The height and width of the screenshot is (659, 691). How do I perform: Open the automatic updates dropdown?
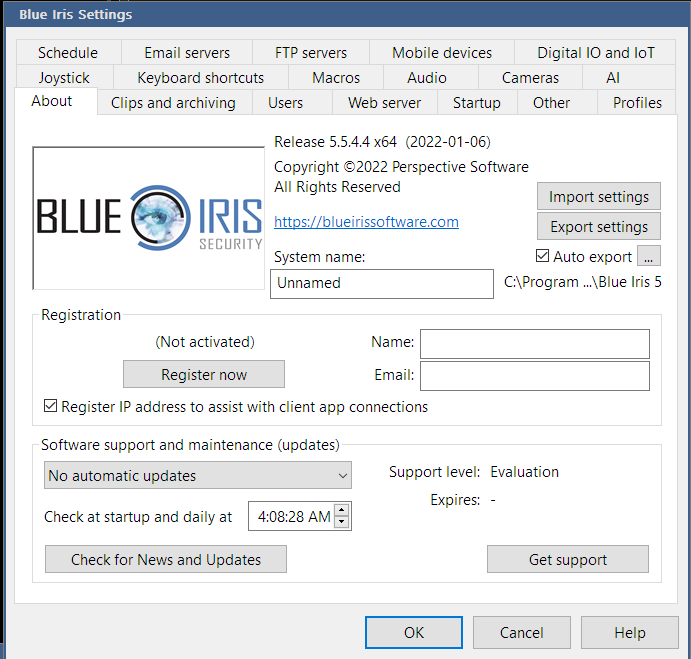click(x=198, y=475)
